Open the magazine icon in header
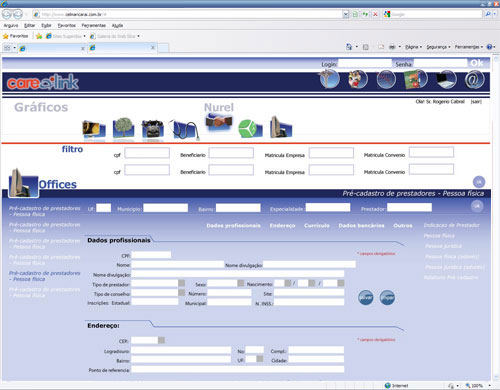Image resolution: width=500 pixels, height=390 pixels. 415,80
